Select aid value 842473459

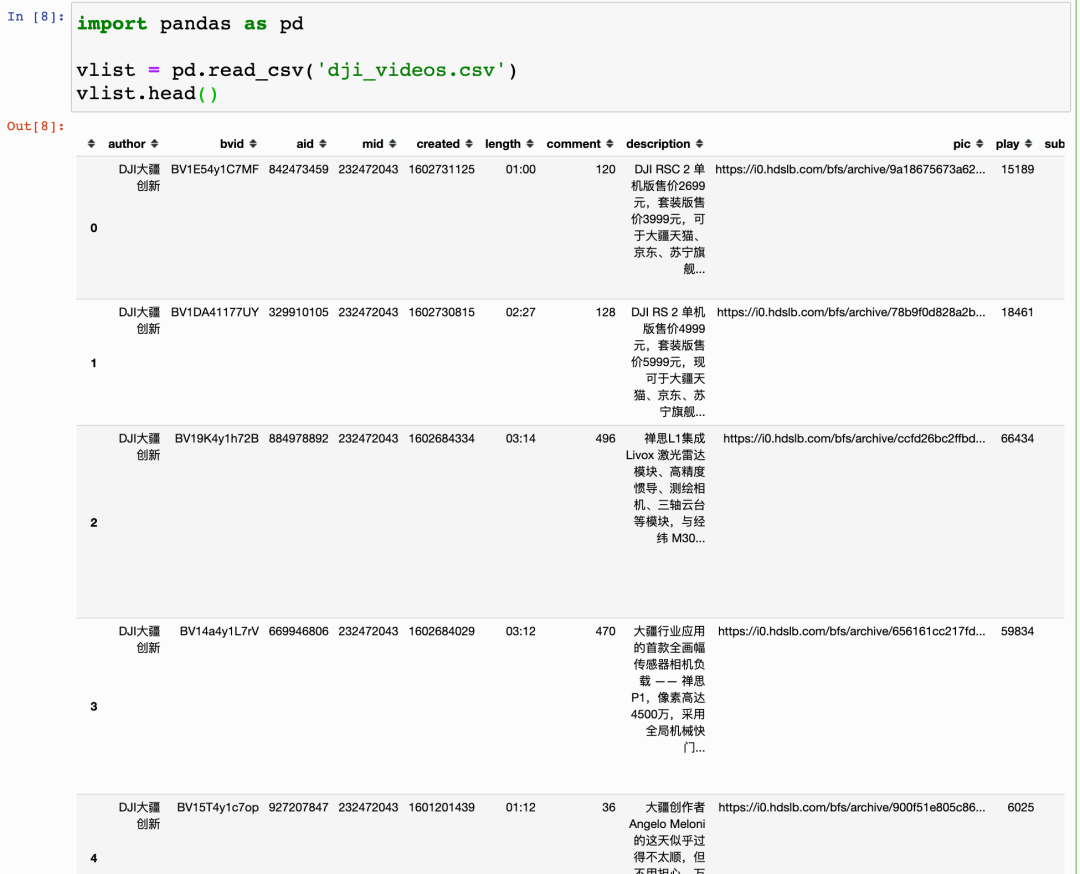tap(298, 169)
